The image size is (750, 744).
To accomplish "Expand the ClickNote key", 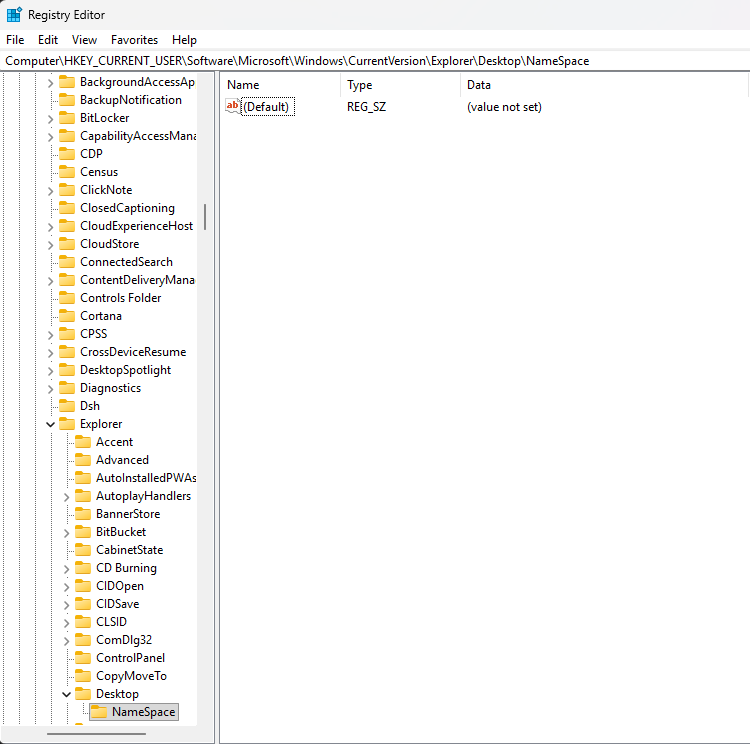I will pos(50,191).
